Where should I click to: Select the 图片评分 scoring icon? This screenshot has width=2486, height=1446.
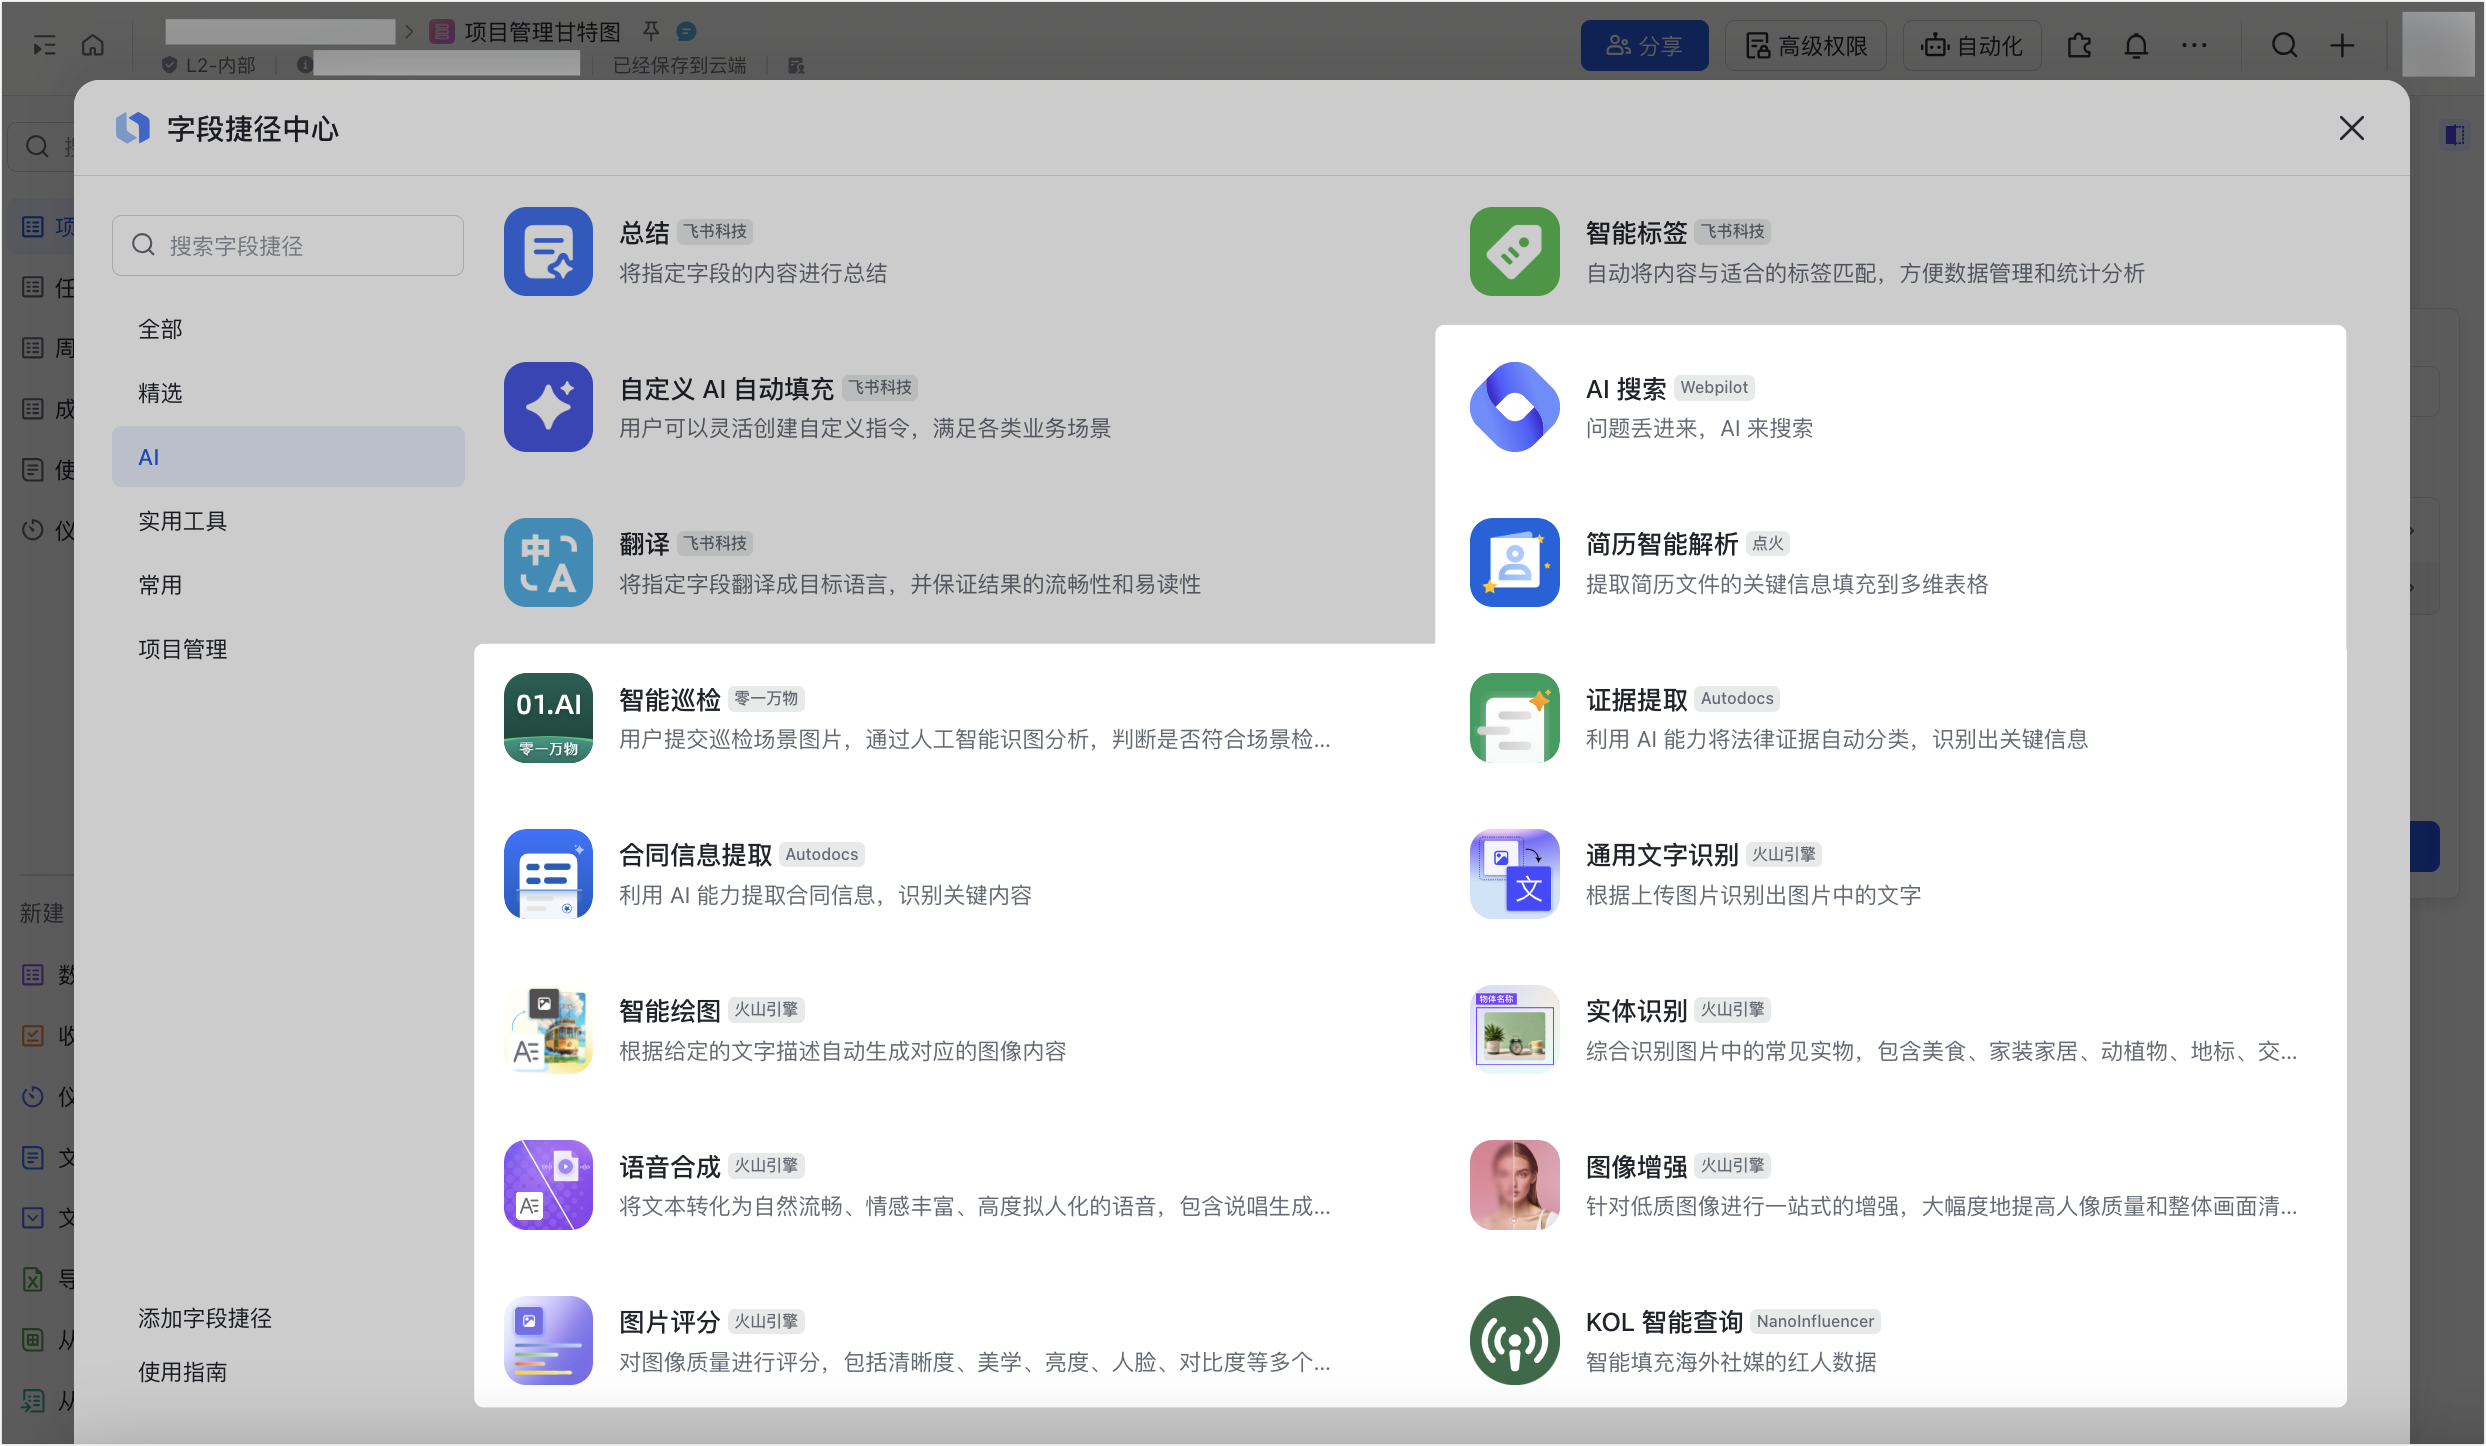coord(548,1340)
